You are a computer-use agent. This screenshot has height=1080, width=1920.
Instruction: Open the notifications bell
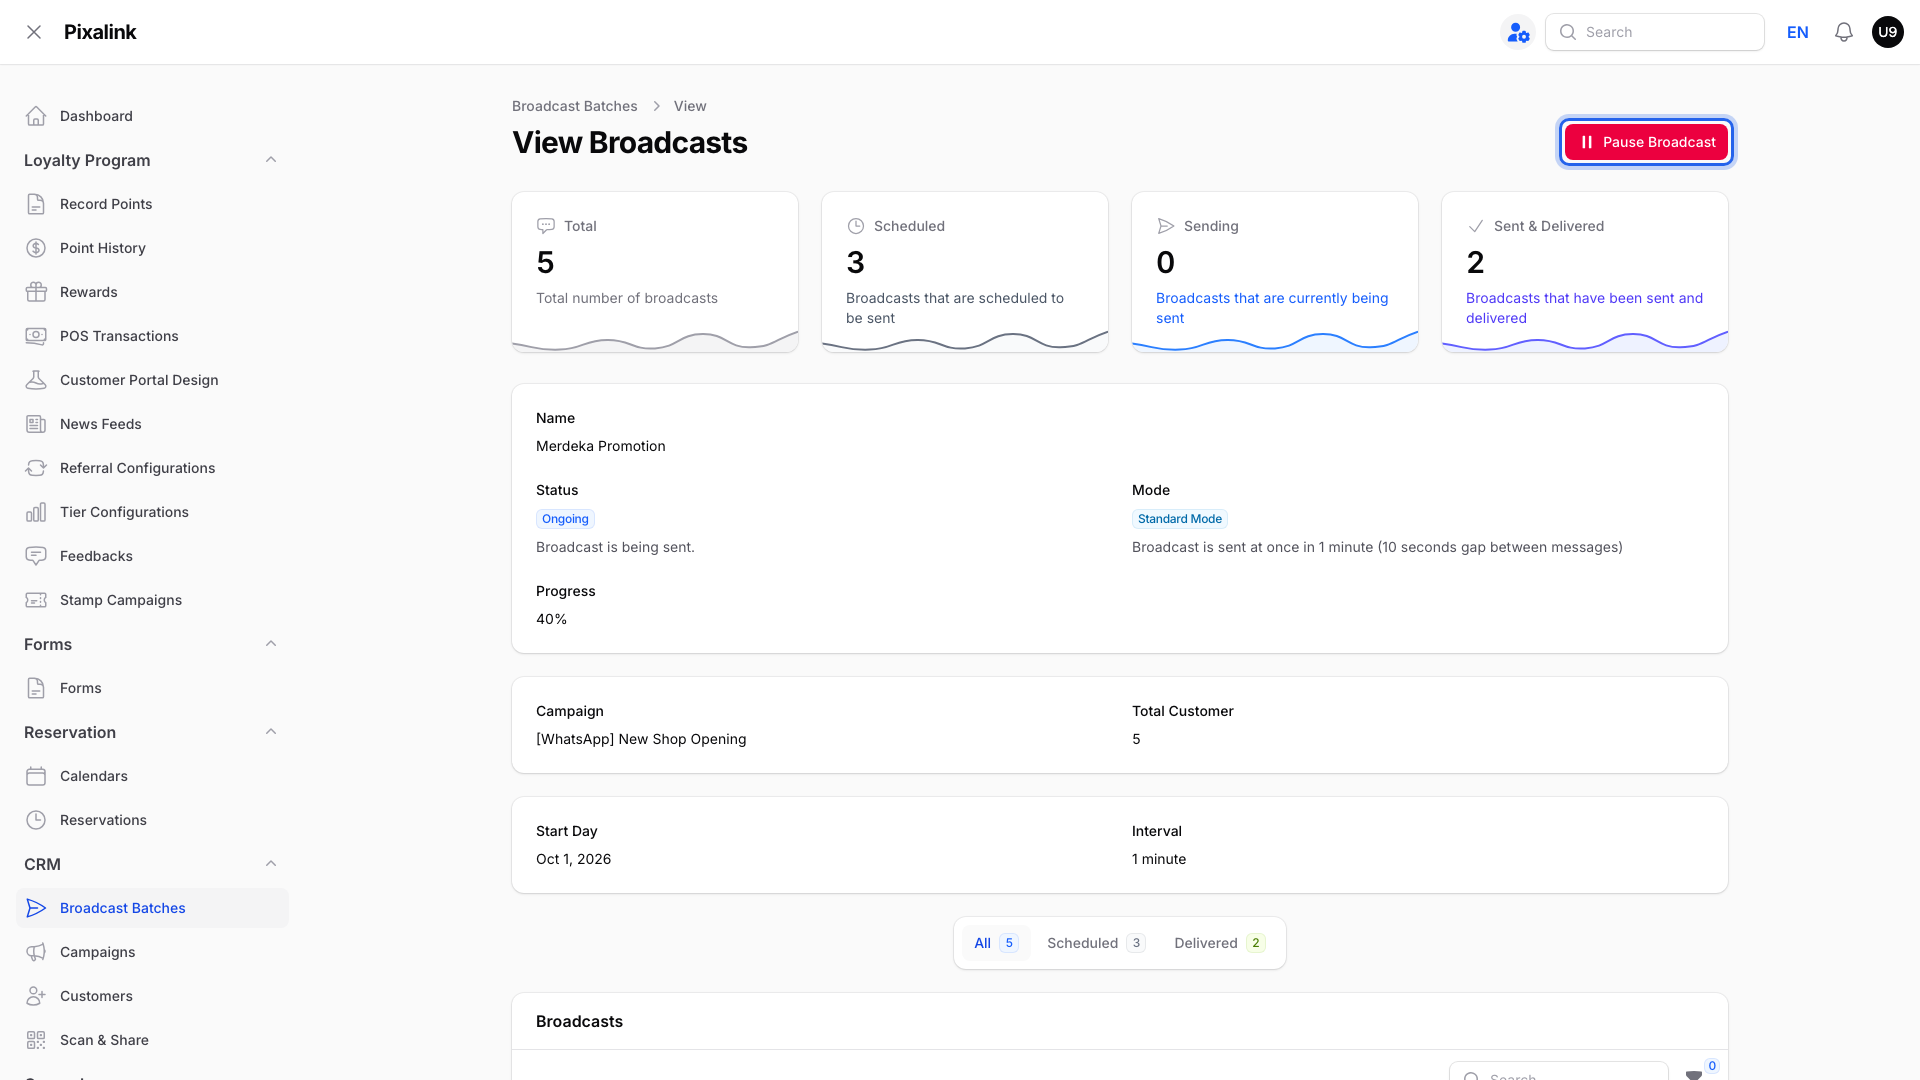point(1844,32)
